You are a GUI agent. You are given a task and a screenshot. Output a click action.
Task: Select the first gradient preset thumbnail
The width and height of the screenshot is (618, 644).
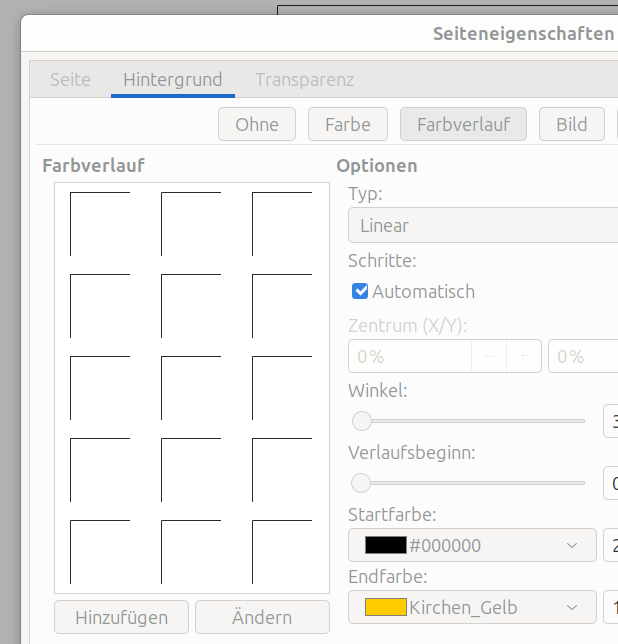[100, 224]
